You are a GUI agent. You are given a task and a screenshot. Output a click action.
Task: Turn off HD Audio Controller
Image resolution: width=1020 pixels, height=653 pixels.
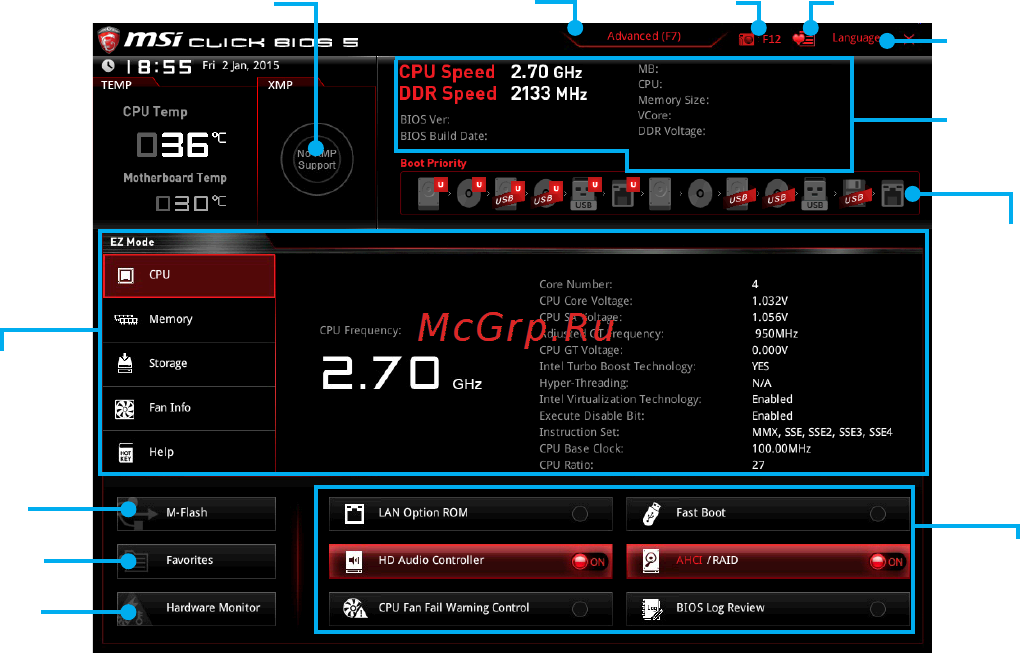(589, 561)
